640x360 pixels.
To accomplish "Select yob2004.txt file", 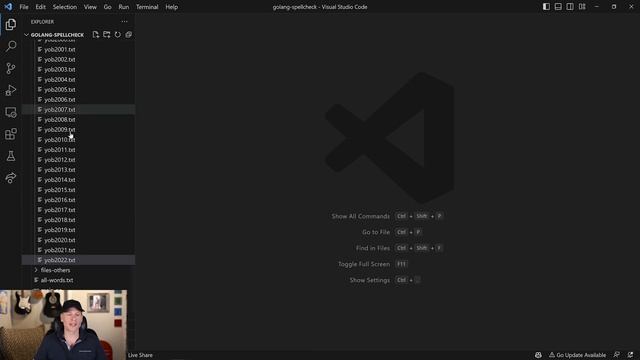I will tap(78, 80).
